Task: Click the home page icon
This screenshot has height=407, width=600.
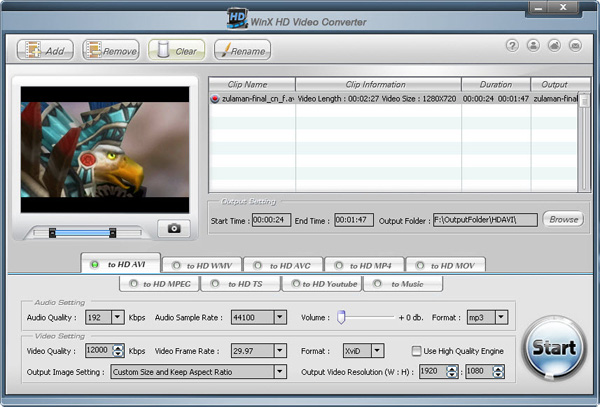Action: pyautogui.click(x=554, y=46)
